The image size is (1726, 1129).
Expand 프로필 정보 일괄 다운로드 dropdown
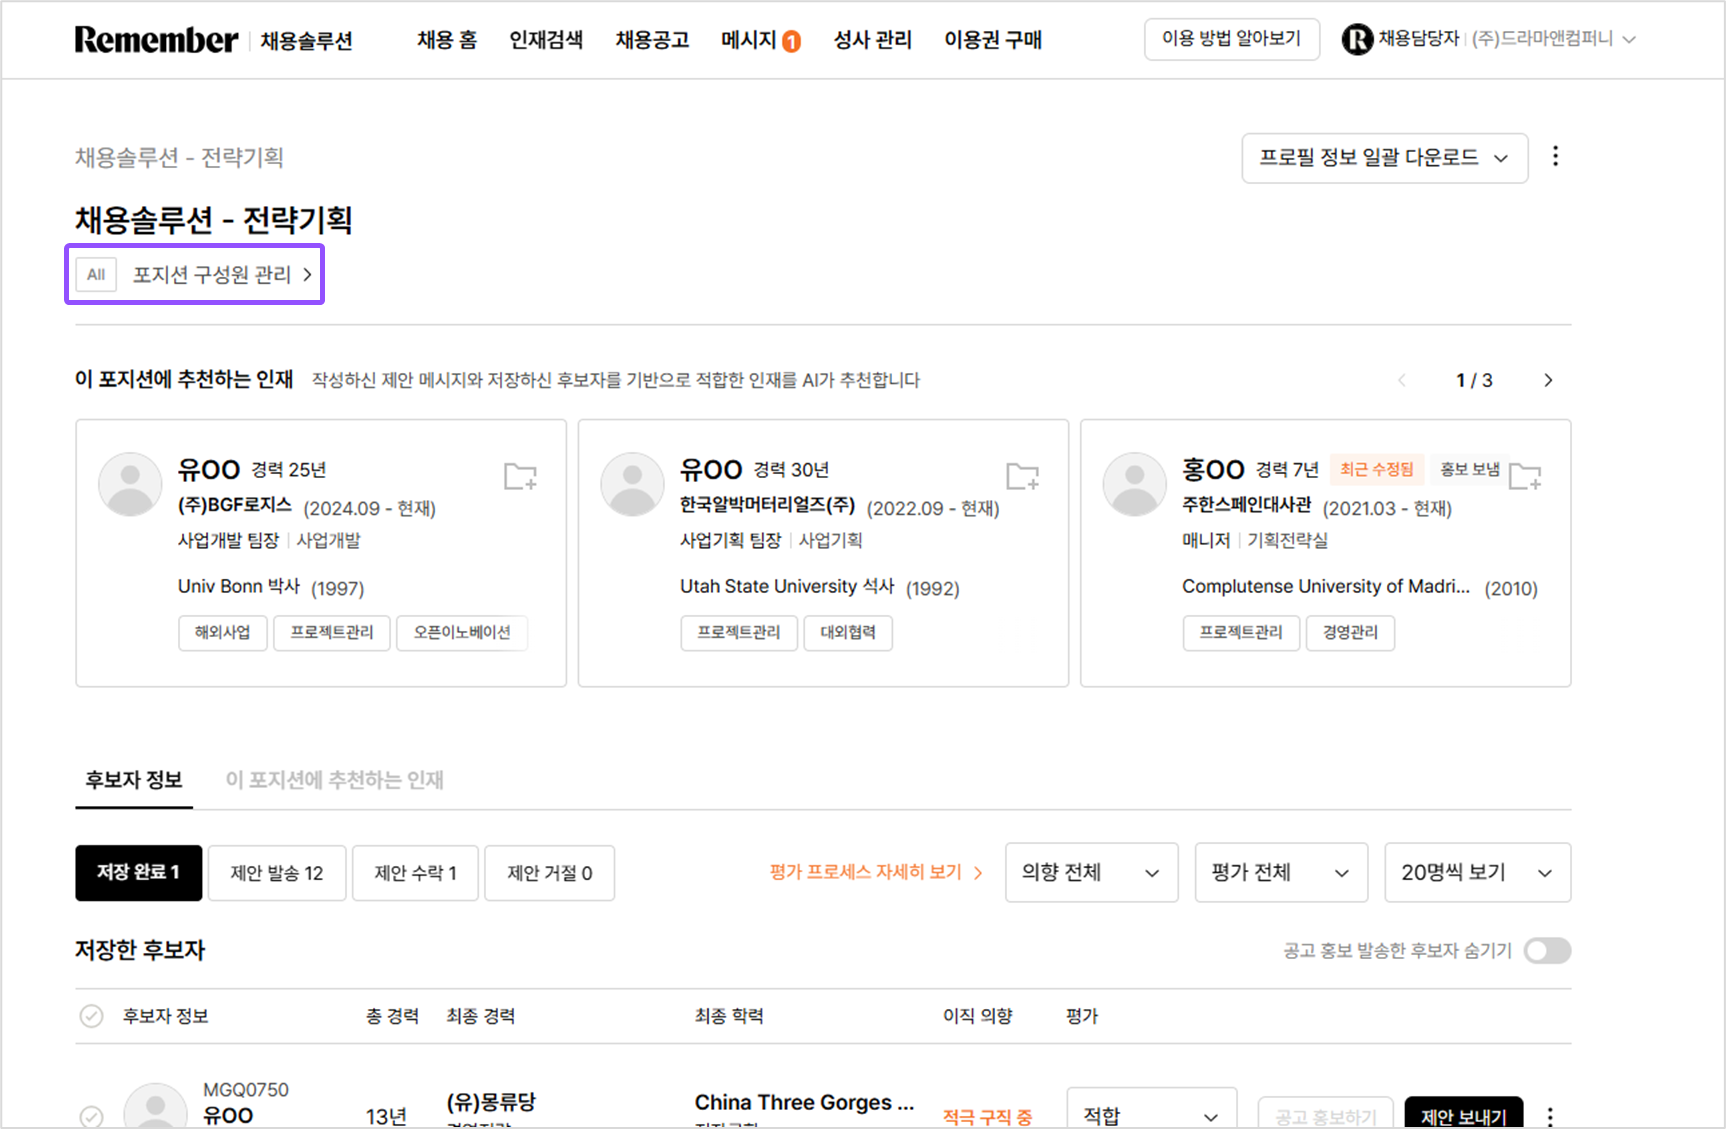[x=1384, y=158]
